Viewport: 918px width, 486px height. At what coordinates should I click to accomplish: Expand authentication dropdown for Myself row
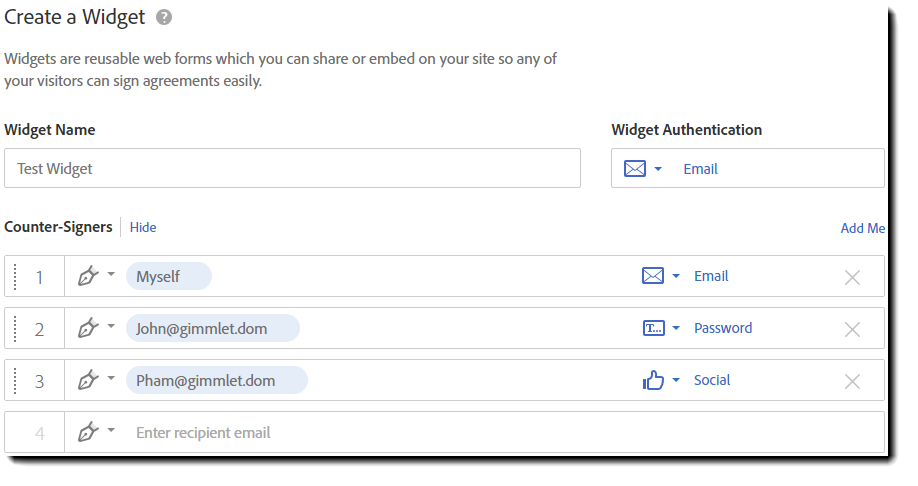(676, 276)
